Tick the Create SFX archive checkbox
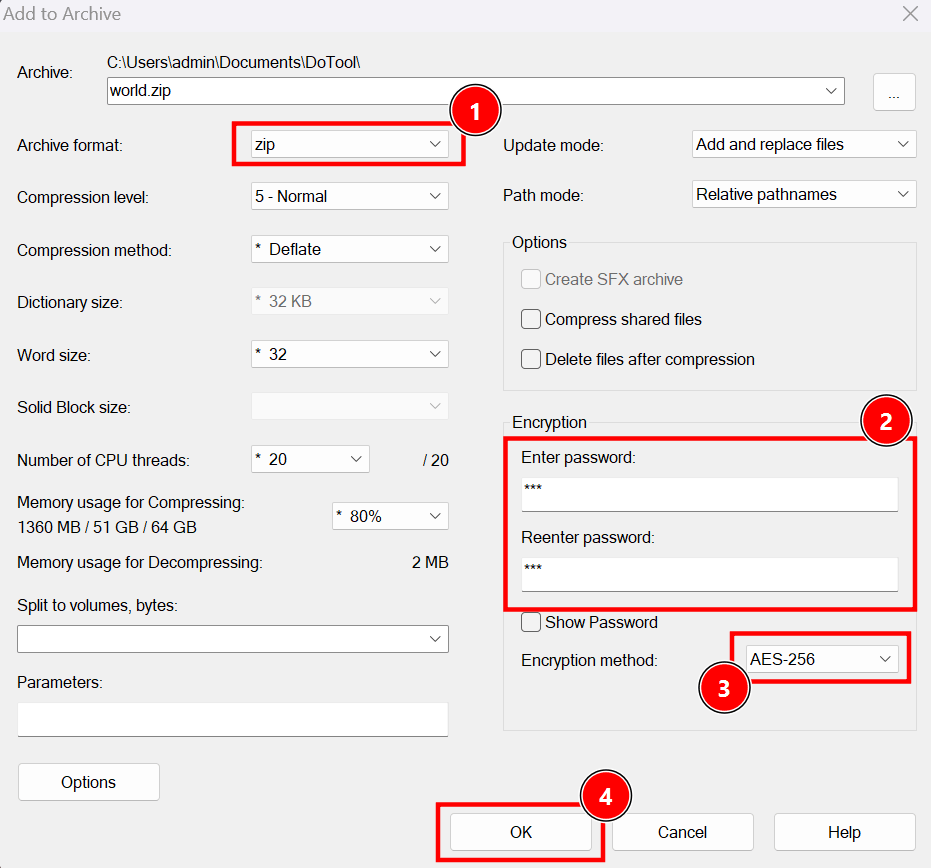 pos(531,279)
